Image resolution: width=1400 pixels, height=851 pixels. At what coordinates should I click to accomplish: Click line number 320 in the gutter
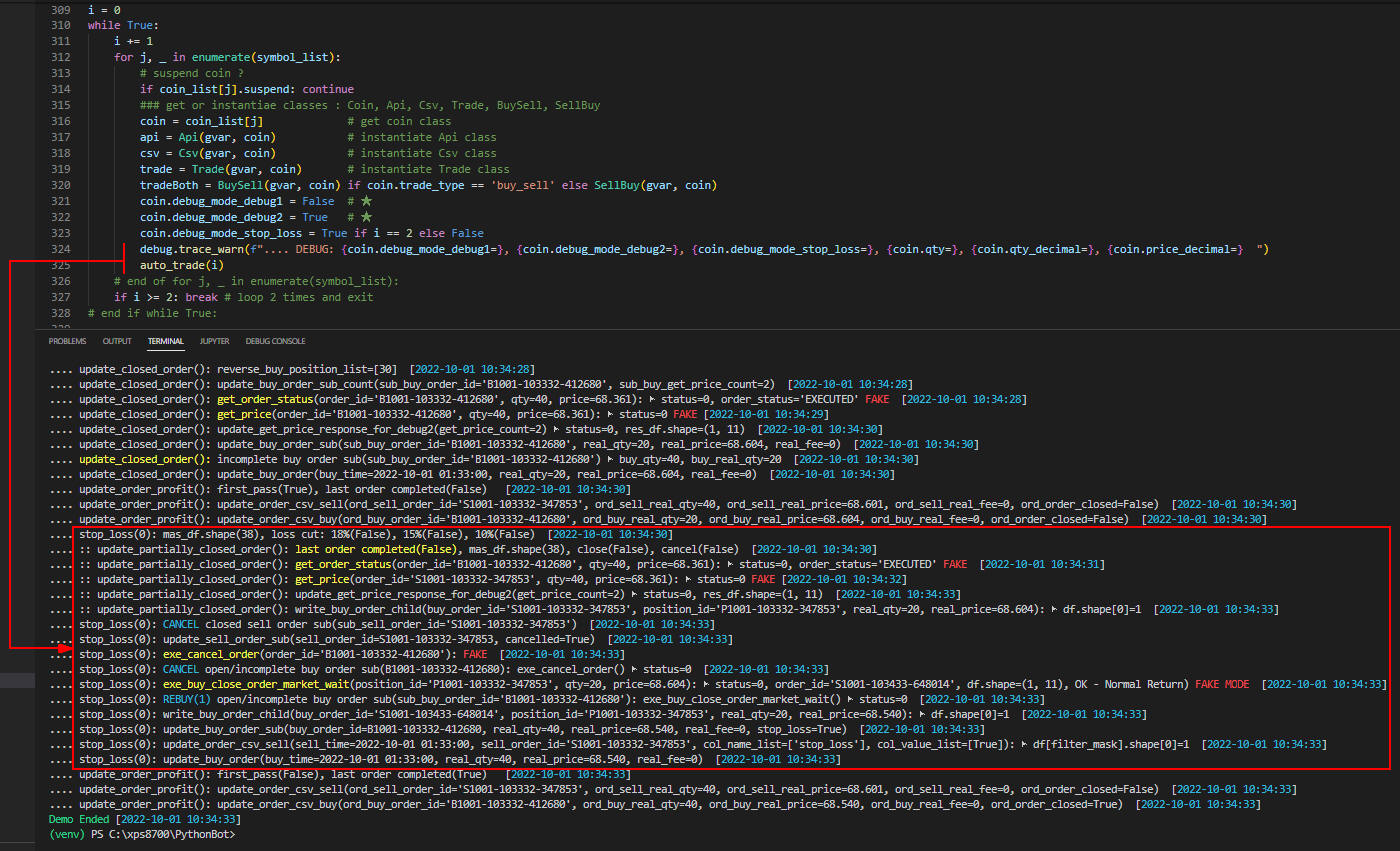pyautogui.click(x=60, y=185)
